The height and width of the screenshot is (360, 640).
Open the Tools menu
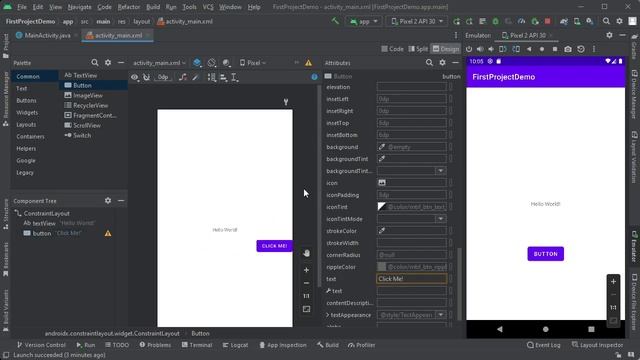click(189, 7)
